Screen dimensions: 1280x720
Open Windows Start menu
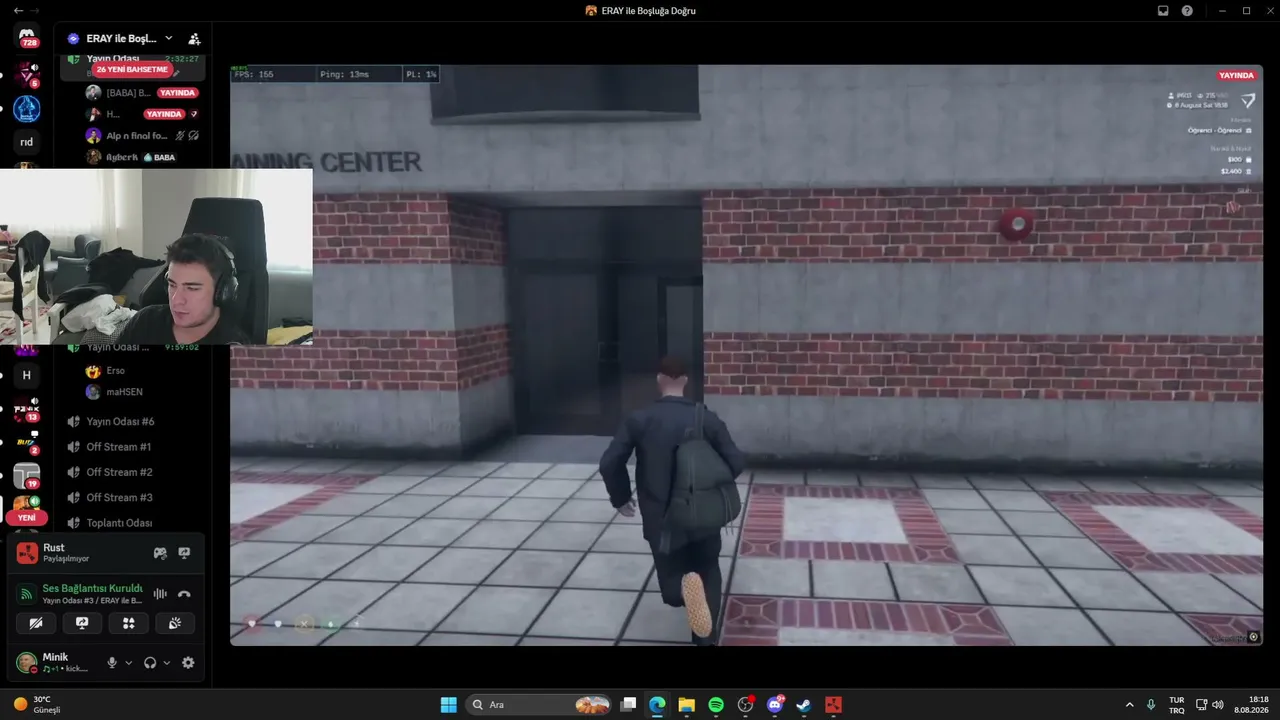[x=449, y=705]
